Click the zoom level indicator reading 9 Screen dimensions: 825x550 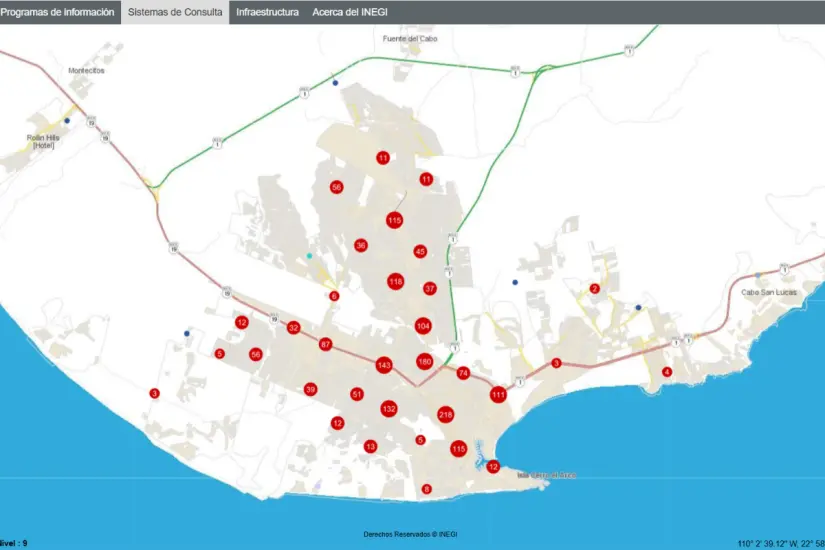pyautogui.click(x=14, y=543)
